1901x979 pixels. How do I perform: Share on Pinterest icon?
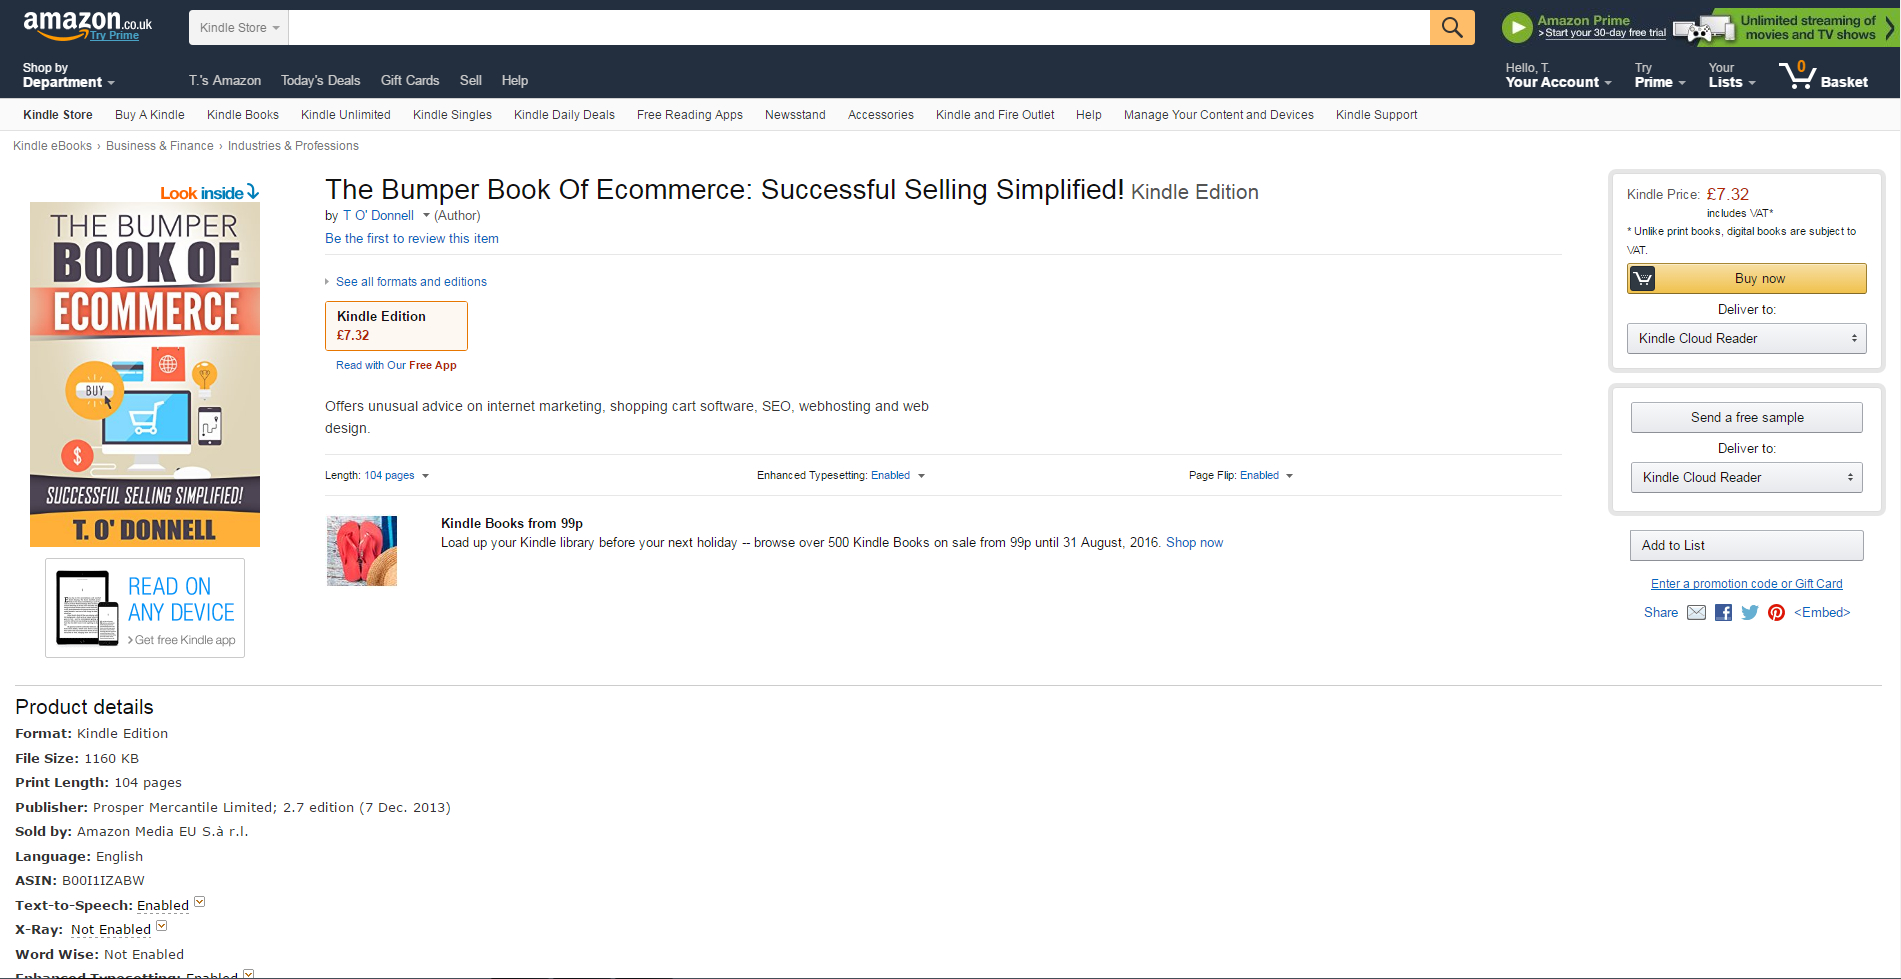(x=1776, y=613)
